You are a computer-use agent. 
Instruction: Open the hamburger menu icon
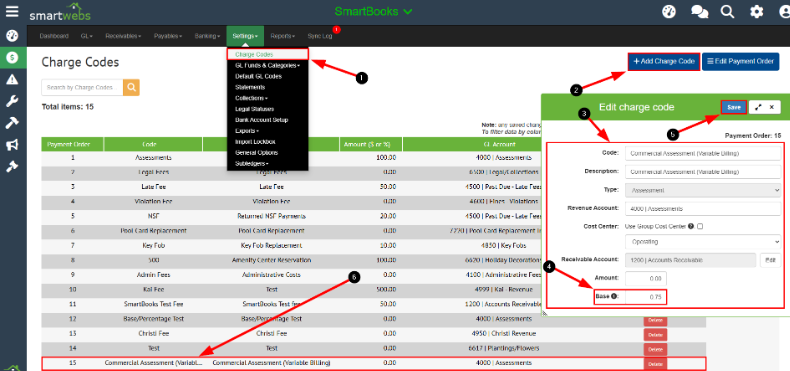(12, 12)
